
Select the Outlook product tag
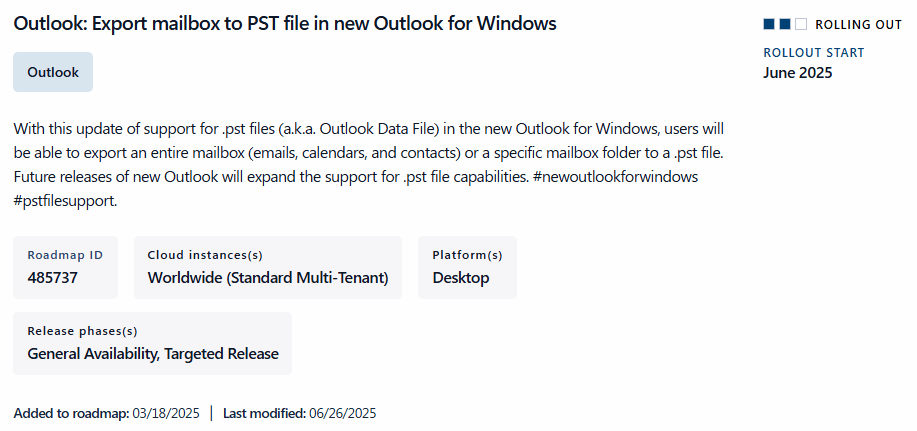tap(53, 72)
